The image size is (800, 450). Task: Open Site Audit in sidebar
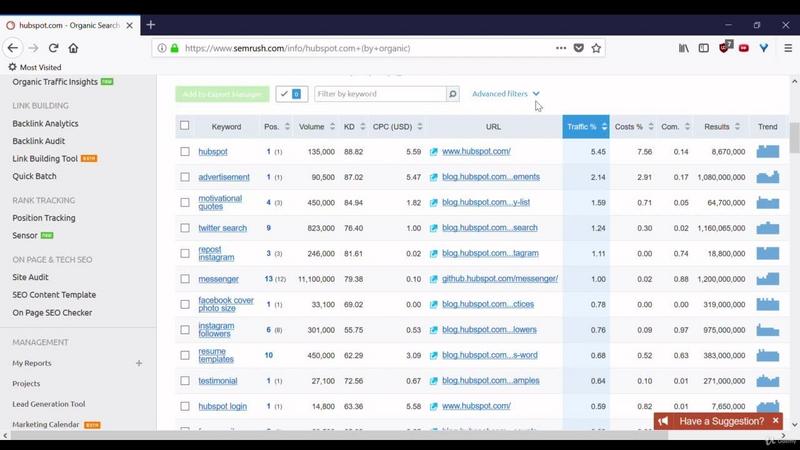click(31, 277)
